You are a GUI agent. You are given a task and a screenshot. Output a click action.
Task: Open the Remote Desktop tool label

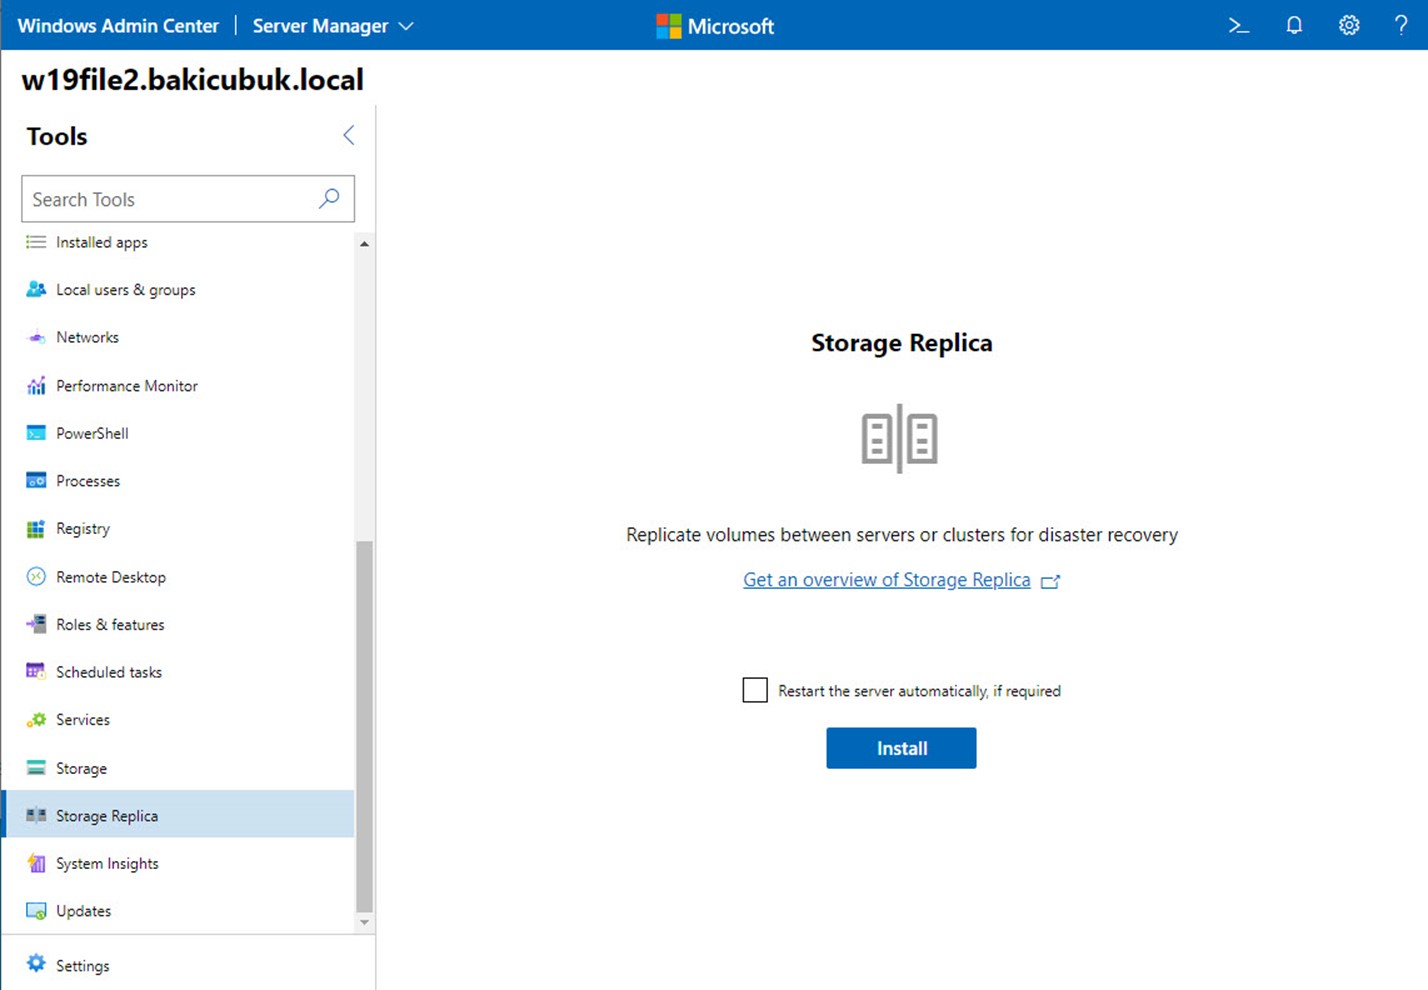pos(111,577)
